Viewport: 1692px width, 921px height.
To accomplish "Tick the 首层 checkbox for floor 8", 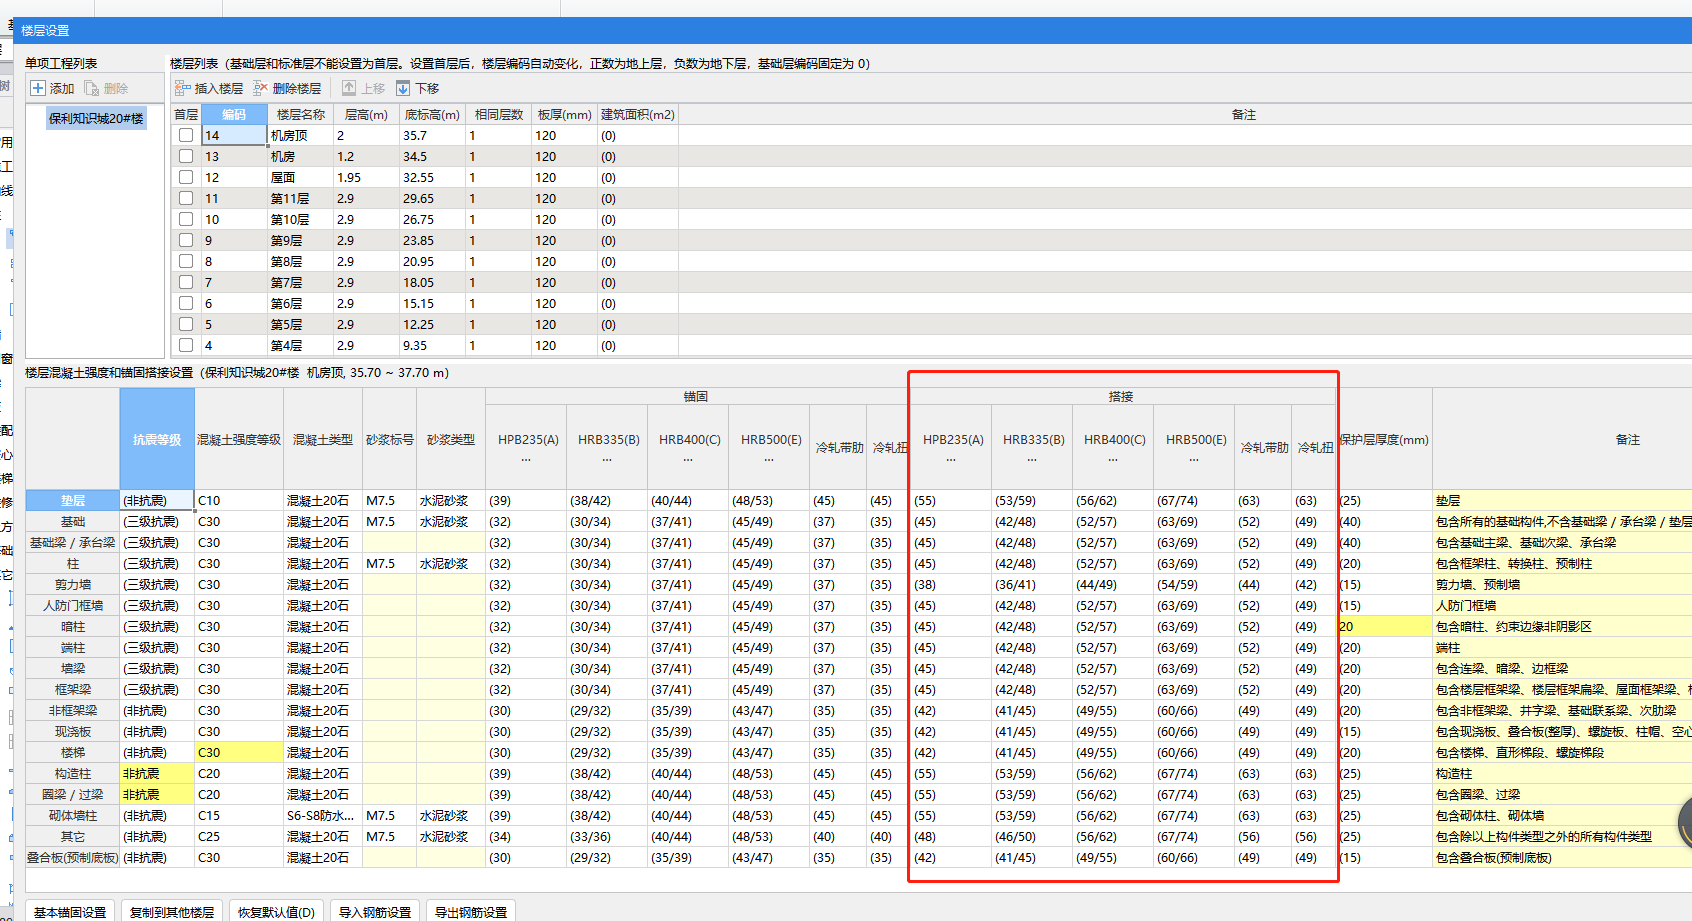I will (186, 261).
